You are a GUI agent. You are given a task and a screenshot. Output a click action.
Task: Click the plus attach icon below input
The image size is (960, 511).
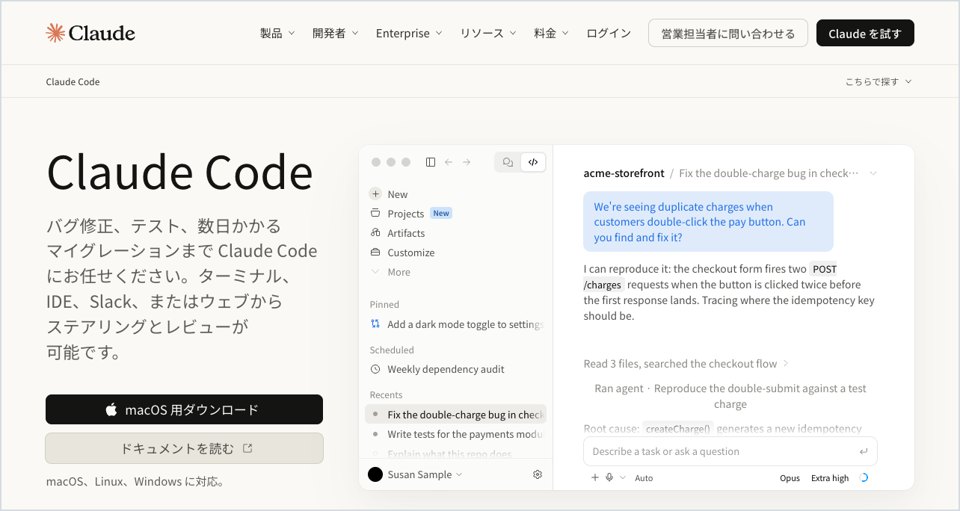[x=594, y=477]
